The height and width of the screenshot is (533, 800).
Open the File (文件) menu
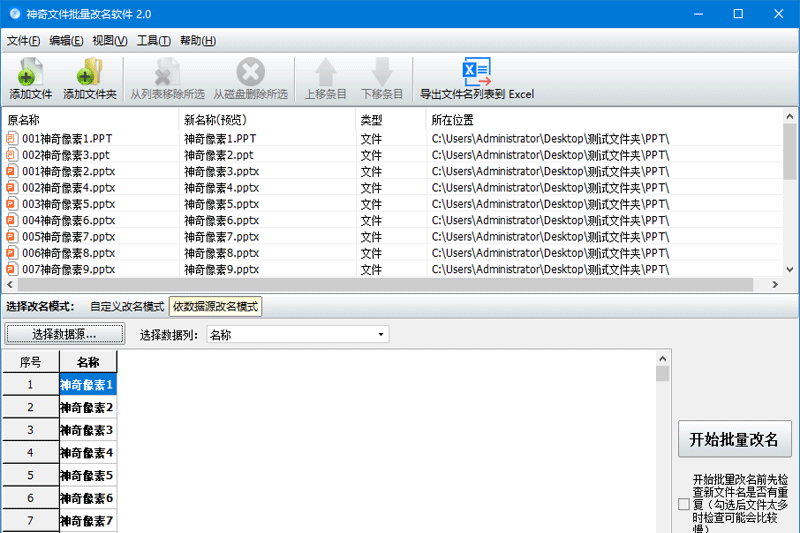[x=24, y=41]
